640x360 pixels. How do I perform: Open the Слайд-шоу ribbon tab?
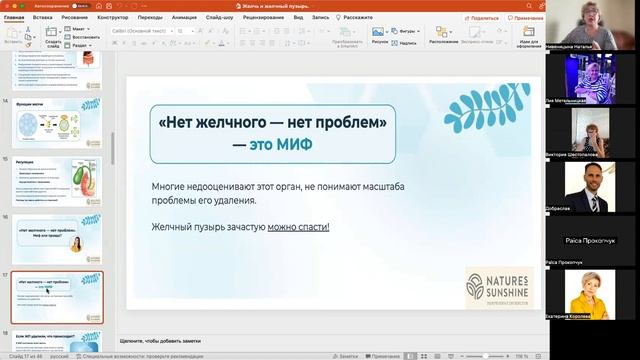click(220, 18)
